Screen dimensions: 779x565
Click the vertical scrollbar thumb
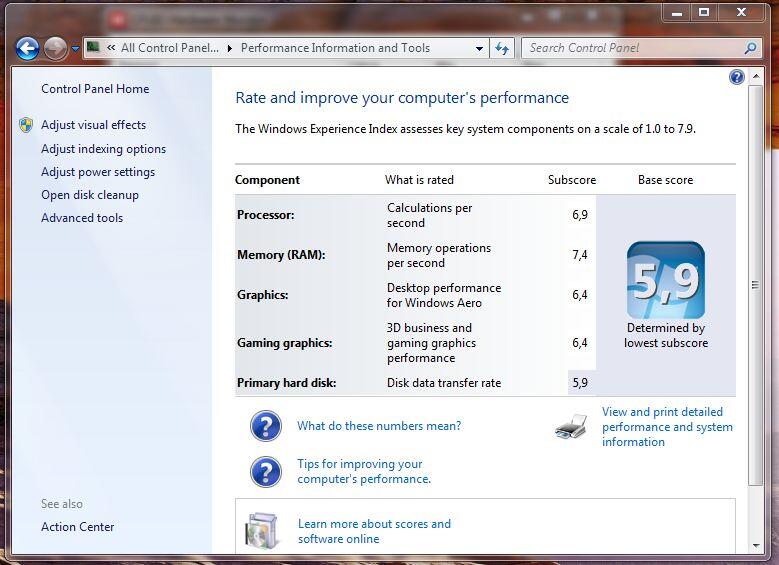(x=755, y=285)
